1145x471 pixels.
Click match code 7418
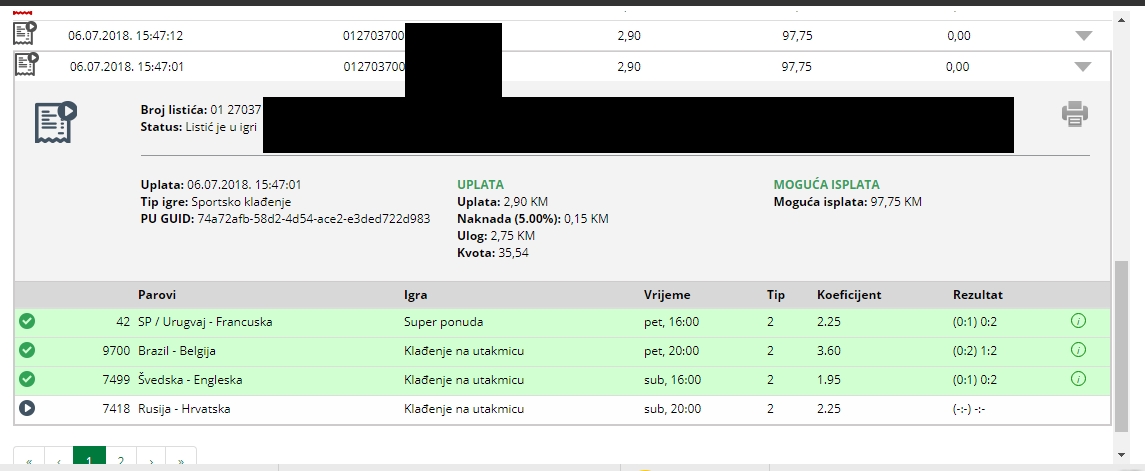pos(117,409)
